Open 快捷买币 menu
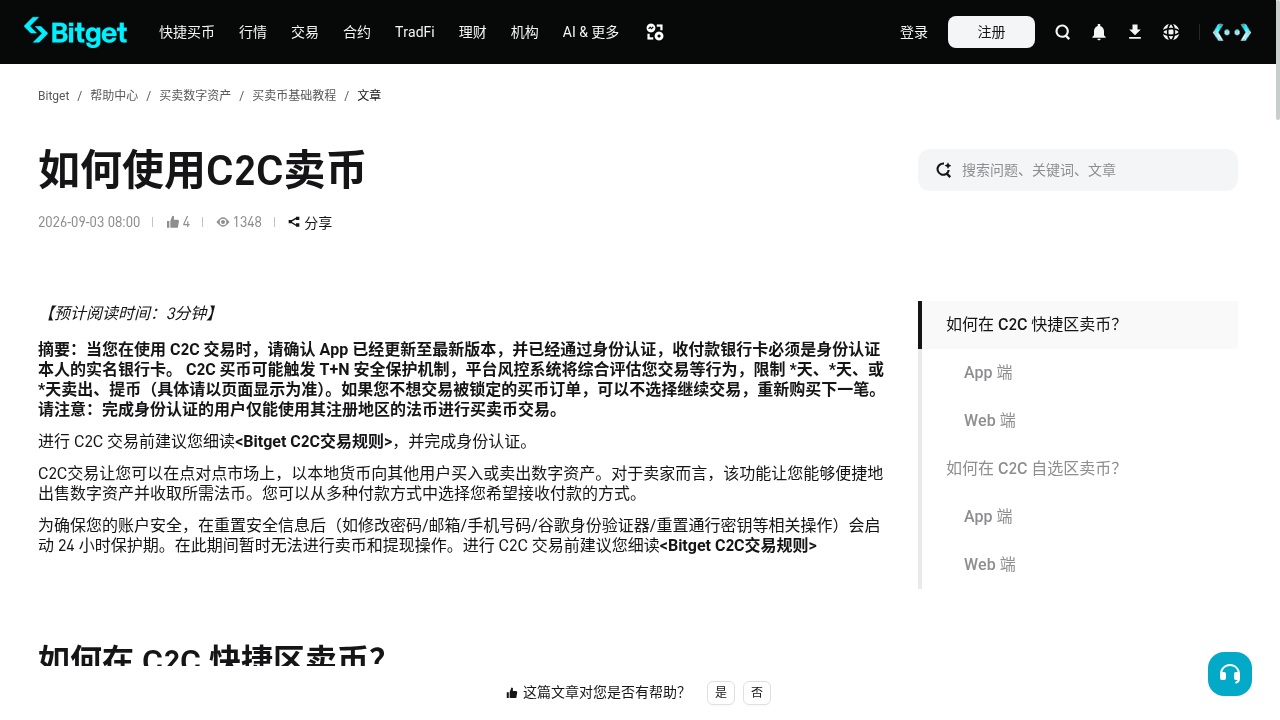The image size is (1280, 720). tap(187, 32)
